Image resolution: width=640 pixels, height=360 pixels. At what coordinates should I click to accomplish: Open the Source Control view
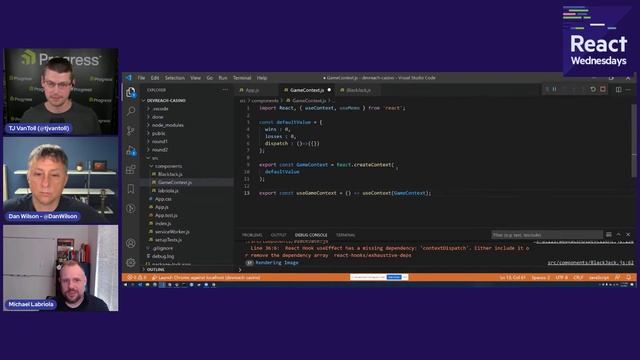click(131, 131)
